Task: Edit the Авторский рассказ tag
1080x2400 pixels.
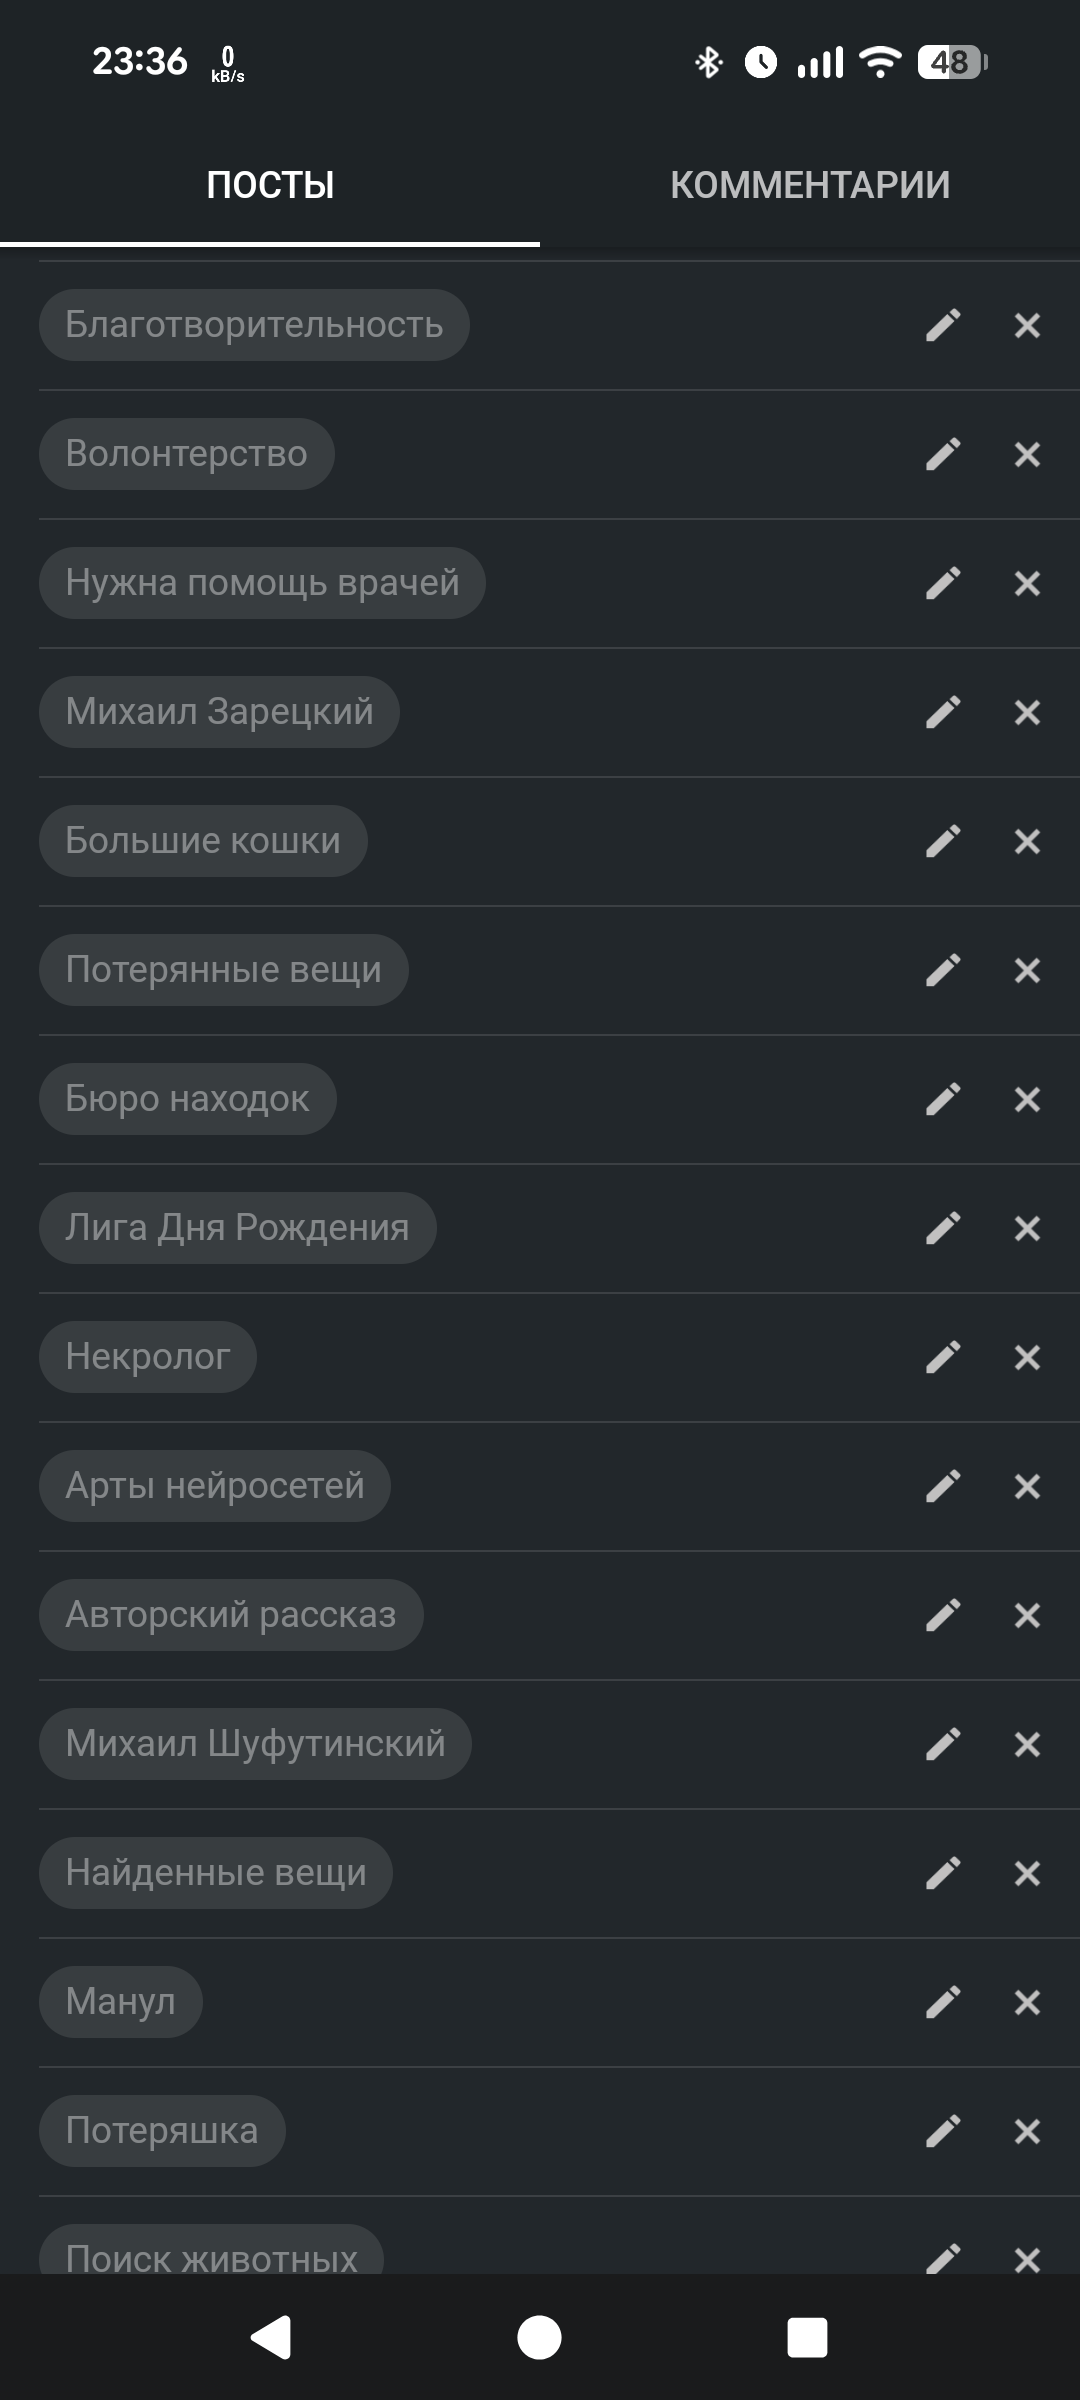Action: point(943,1615)
